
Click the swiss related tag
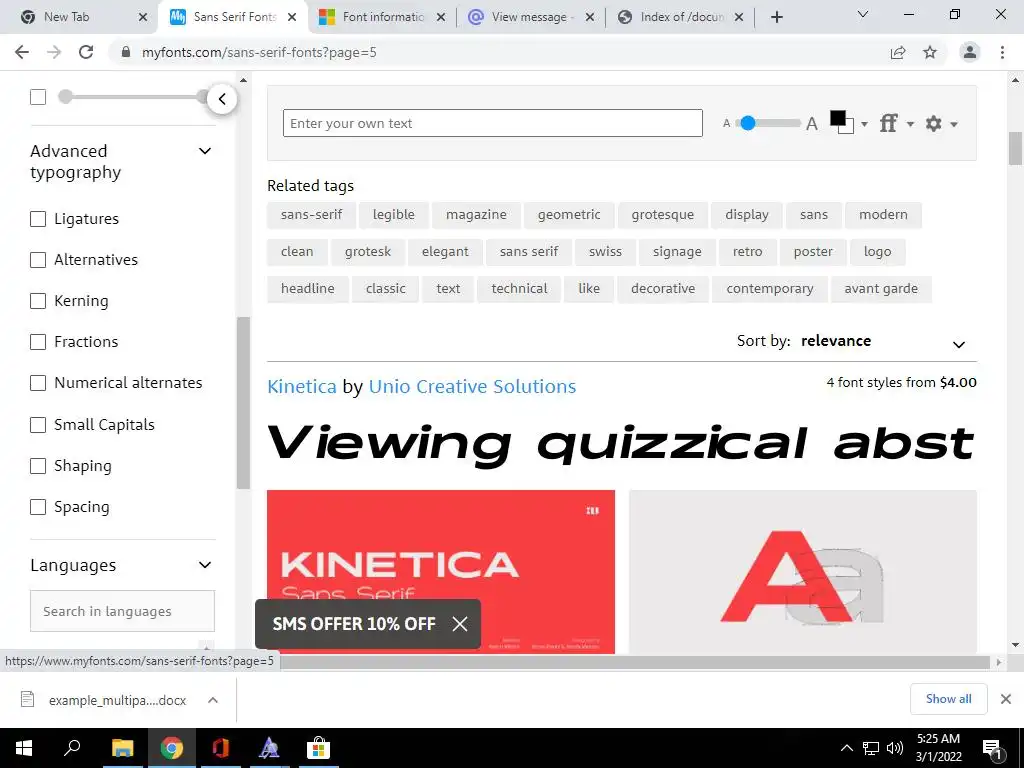pos(605,251)
